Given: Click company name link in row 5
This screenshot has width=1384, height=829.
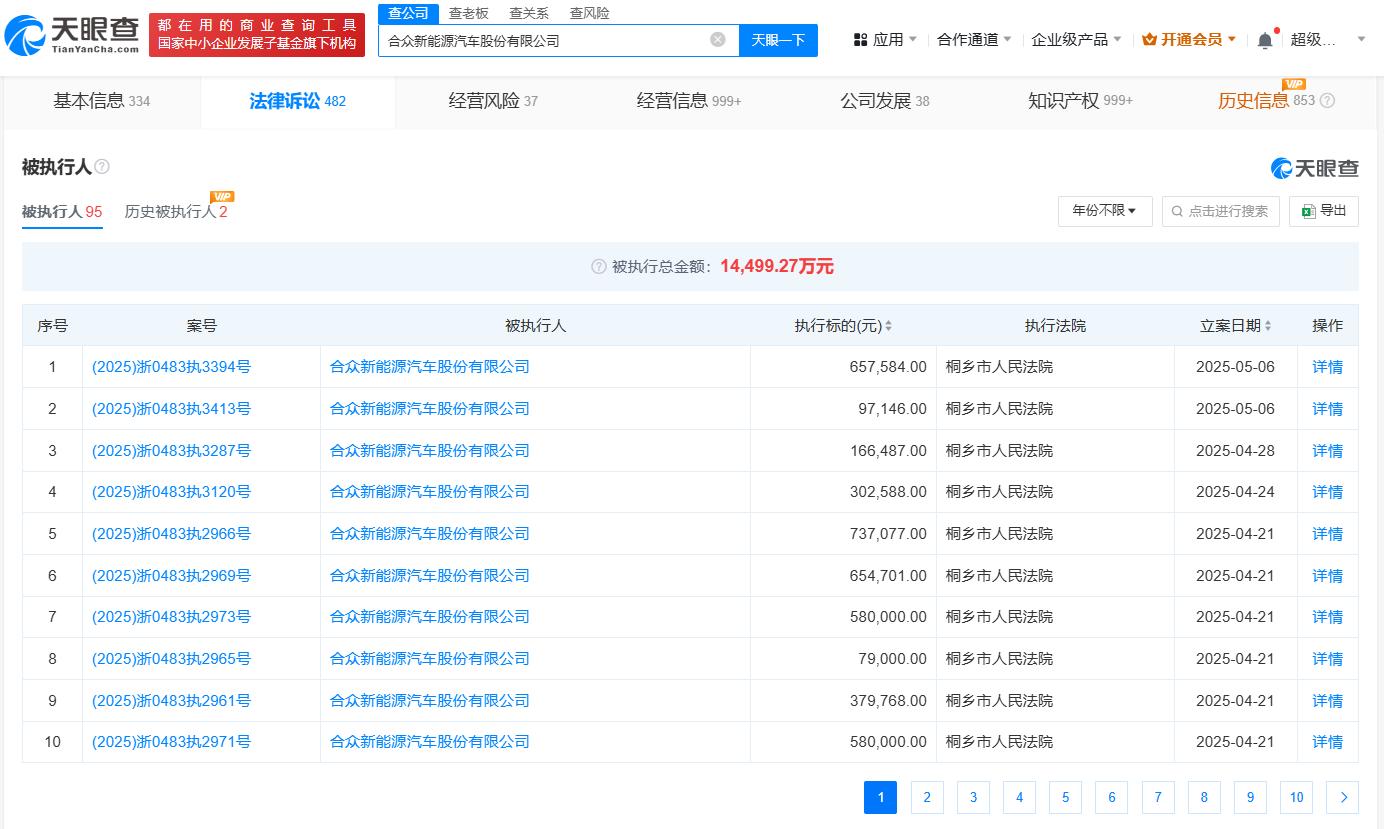Looking at the screenshot, I should tap(430, 534).
